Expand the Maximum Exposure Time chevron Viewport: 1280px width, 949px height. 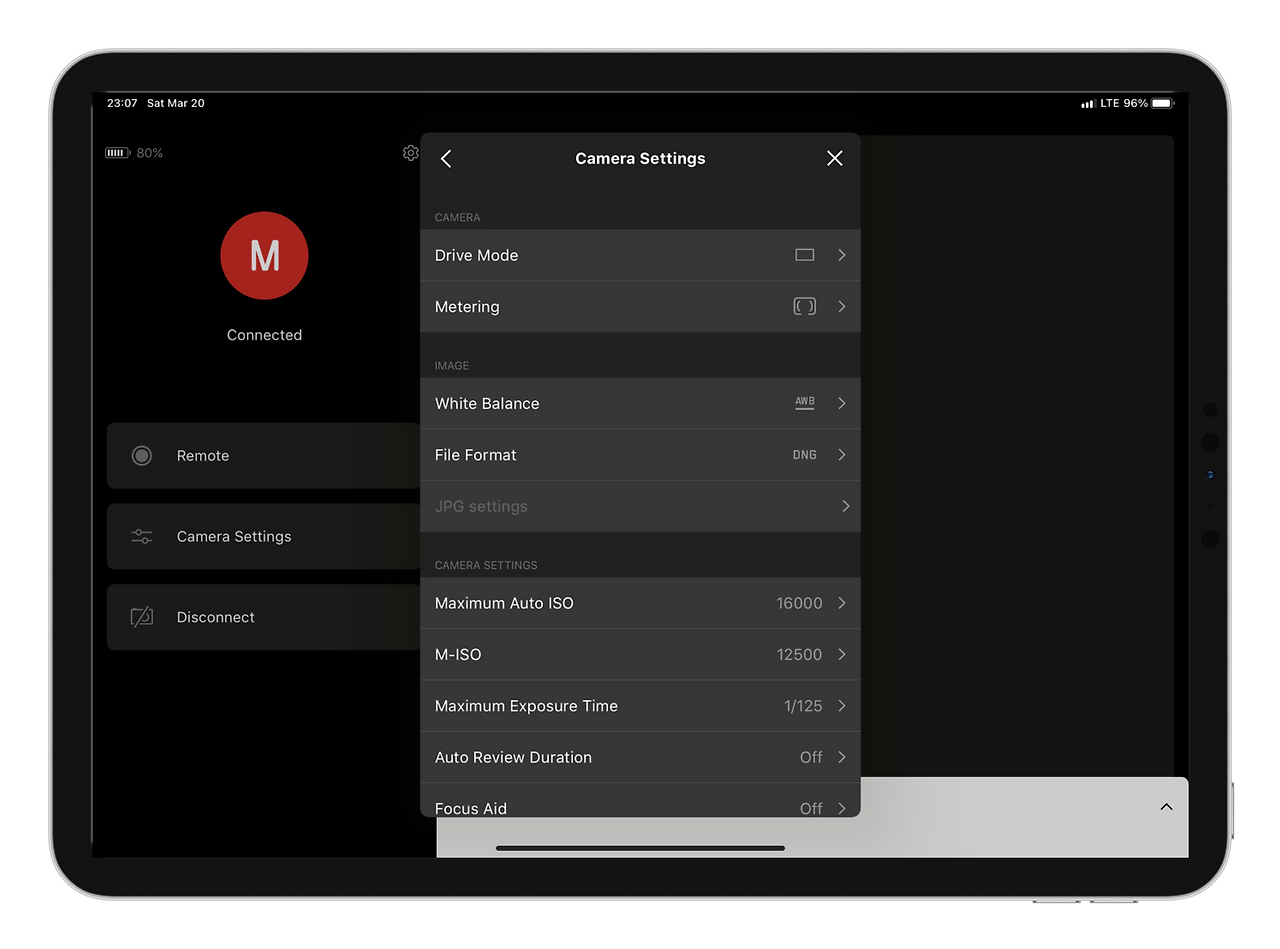click(842, 706)
